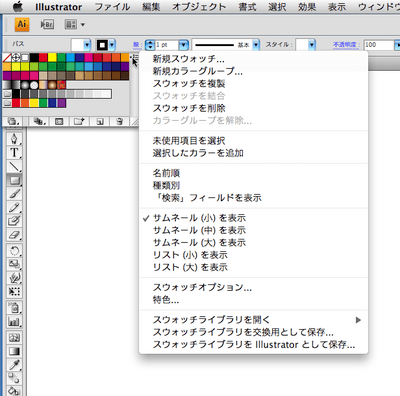The width and height of the screenshot is (400, 396).
Task: Open the Illustrator application menu
Action: tap(58, 7)
